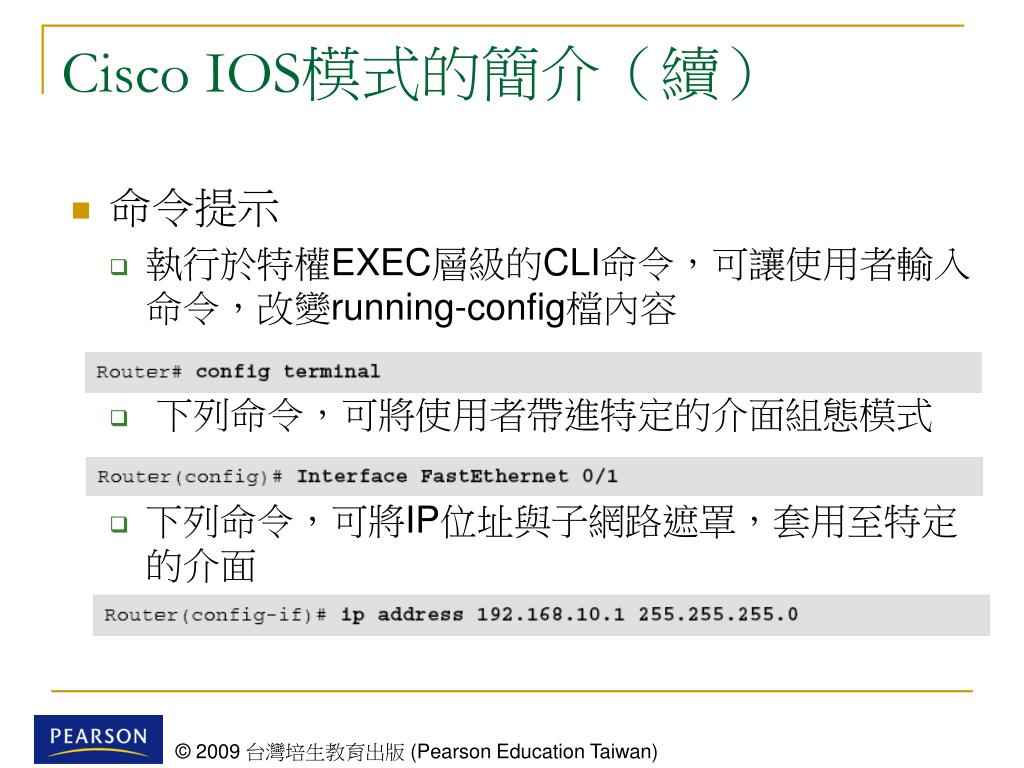The height and width of the screenshot is (768, 1024).
Task: Click the text '下列命令，可將使用者帶進特定的介面組態模式'
Action: click(544, 415)
